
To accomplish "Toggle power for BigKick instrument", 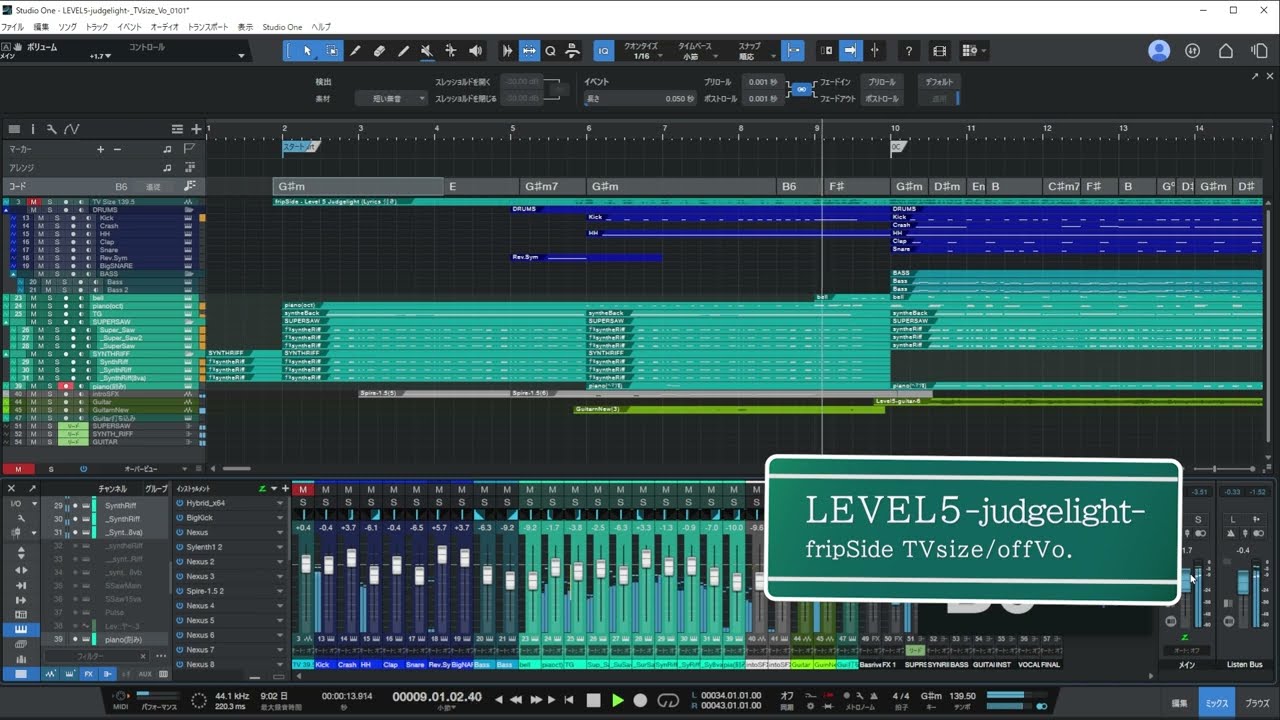I will [180, 518].
